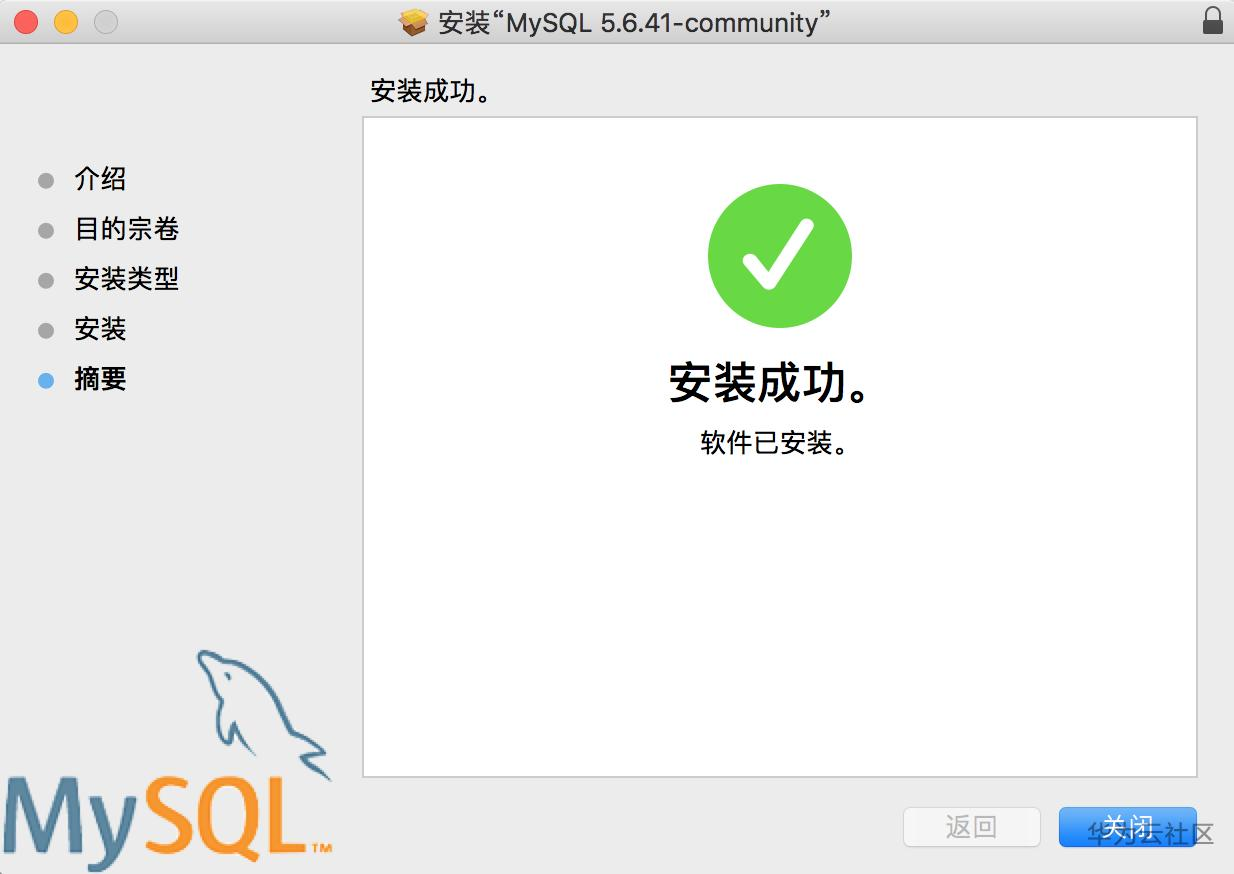Click the gray bullet beside 安装类型
This screenshot has width=1234, height=874.
pos(45,280)
